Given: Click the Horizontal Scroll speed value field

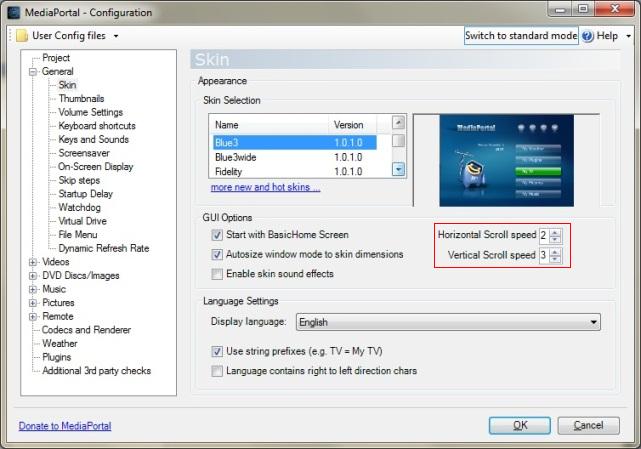Looking at the screenshot, I should 545,235.
